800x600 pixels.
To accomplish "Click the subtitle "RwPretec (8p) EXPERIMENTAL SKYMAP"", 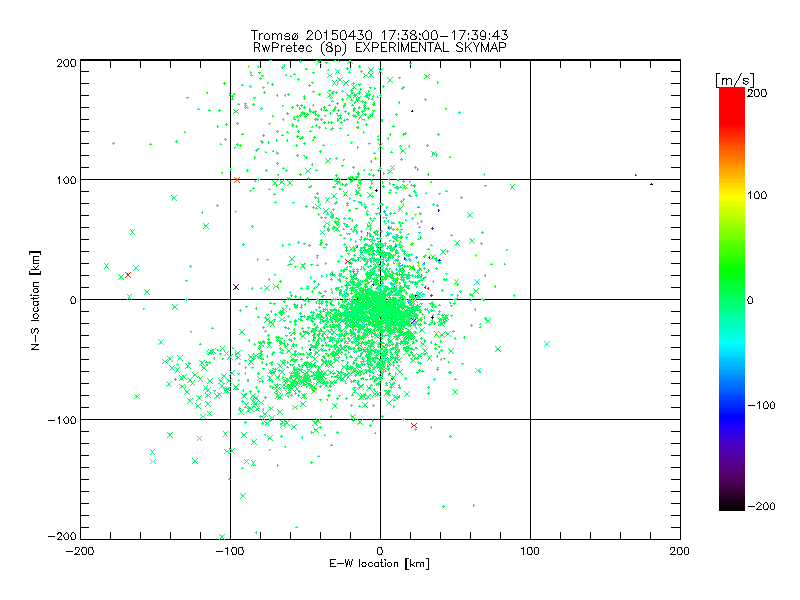I will tap(379, 47).
